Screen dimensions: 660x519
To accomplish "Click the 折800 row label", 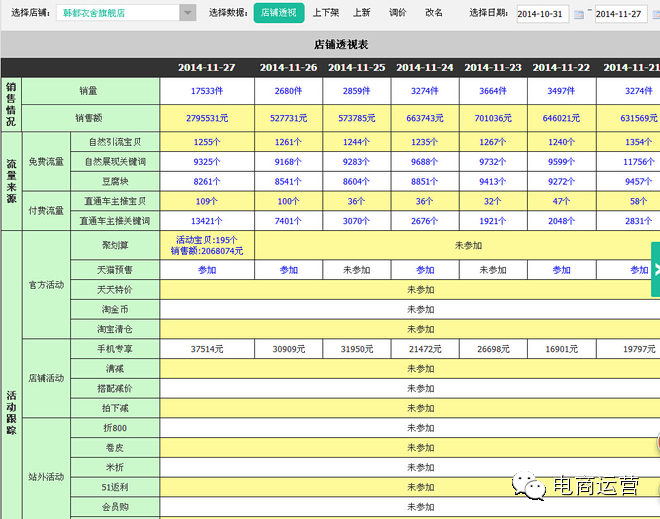I will 115,428.
